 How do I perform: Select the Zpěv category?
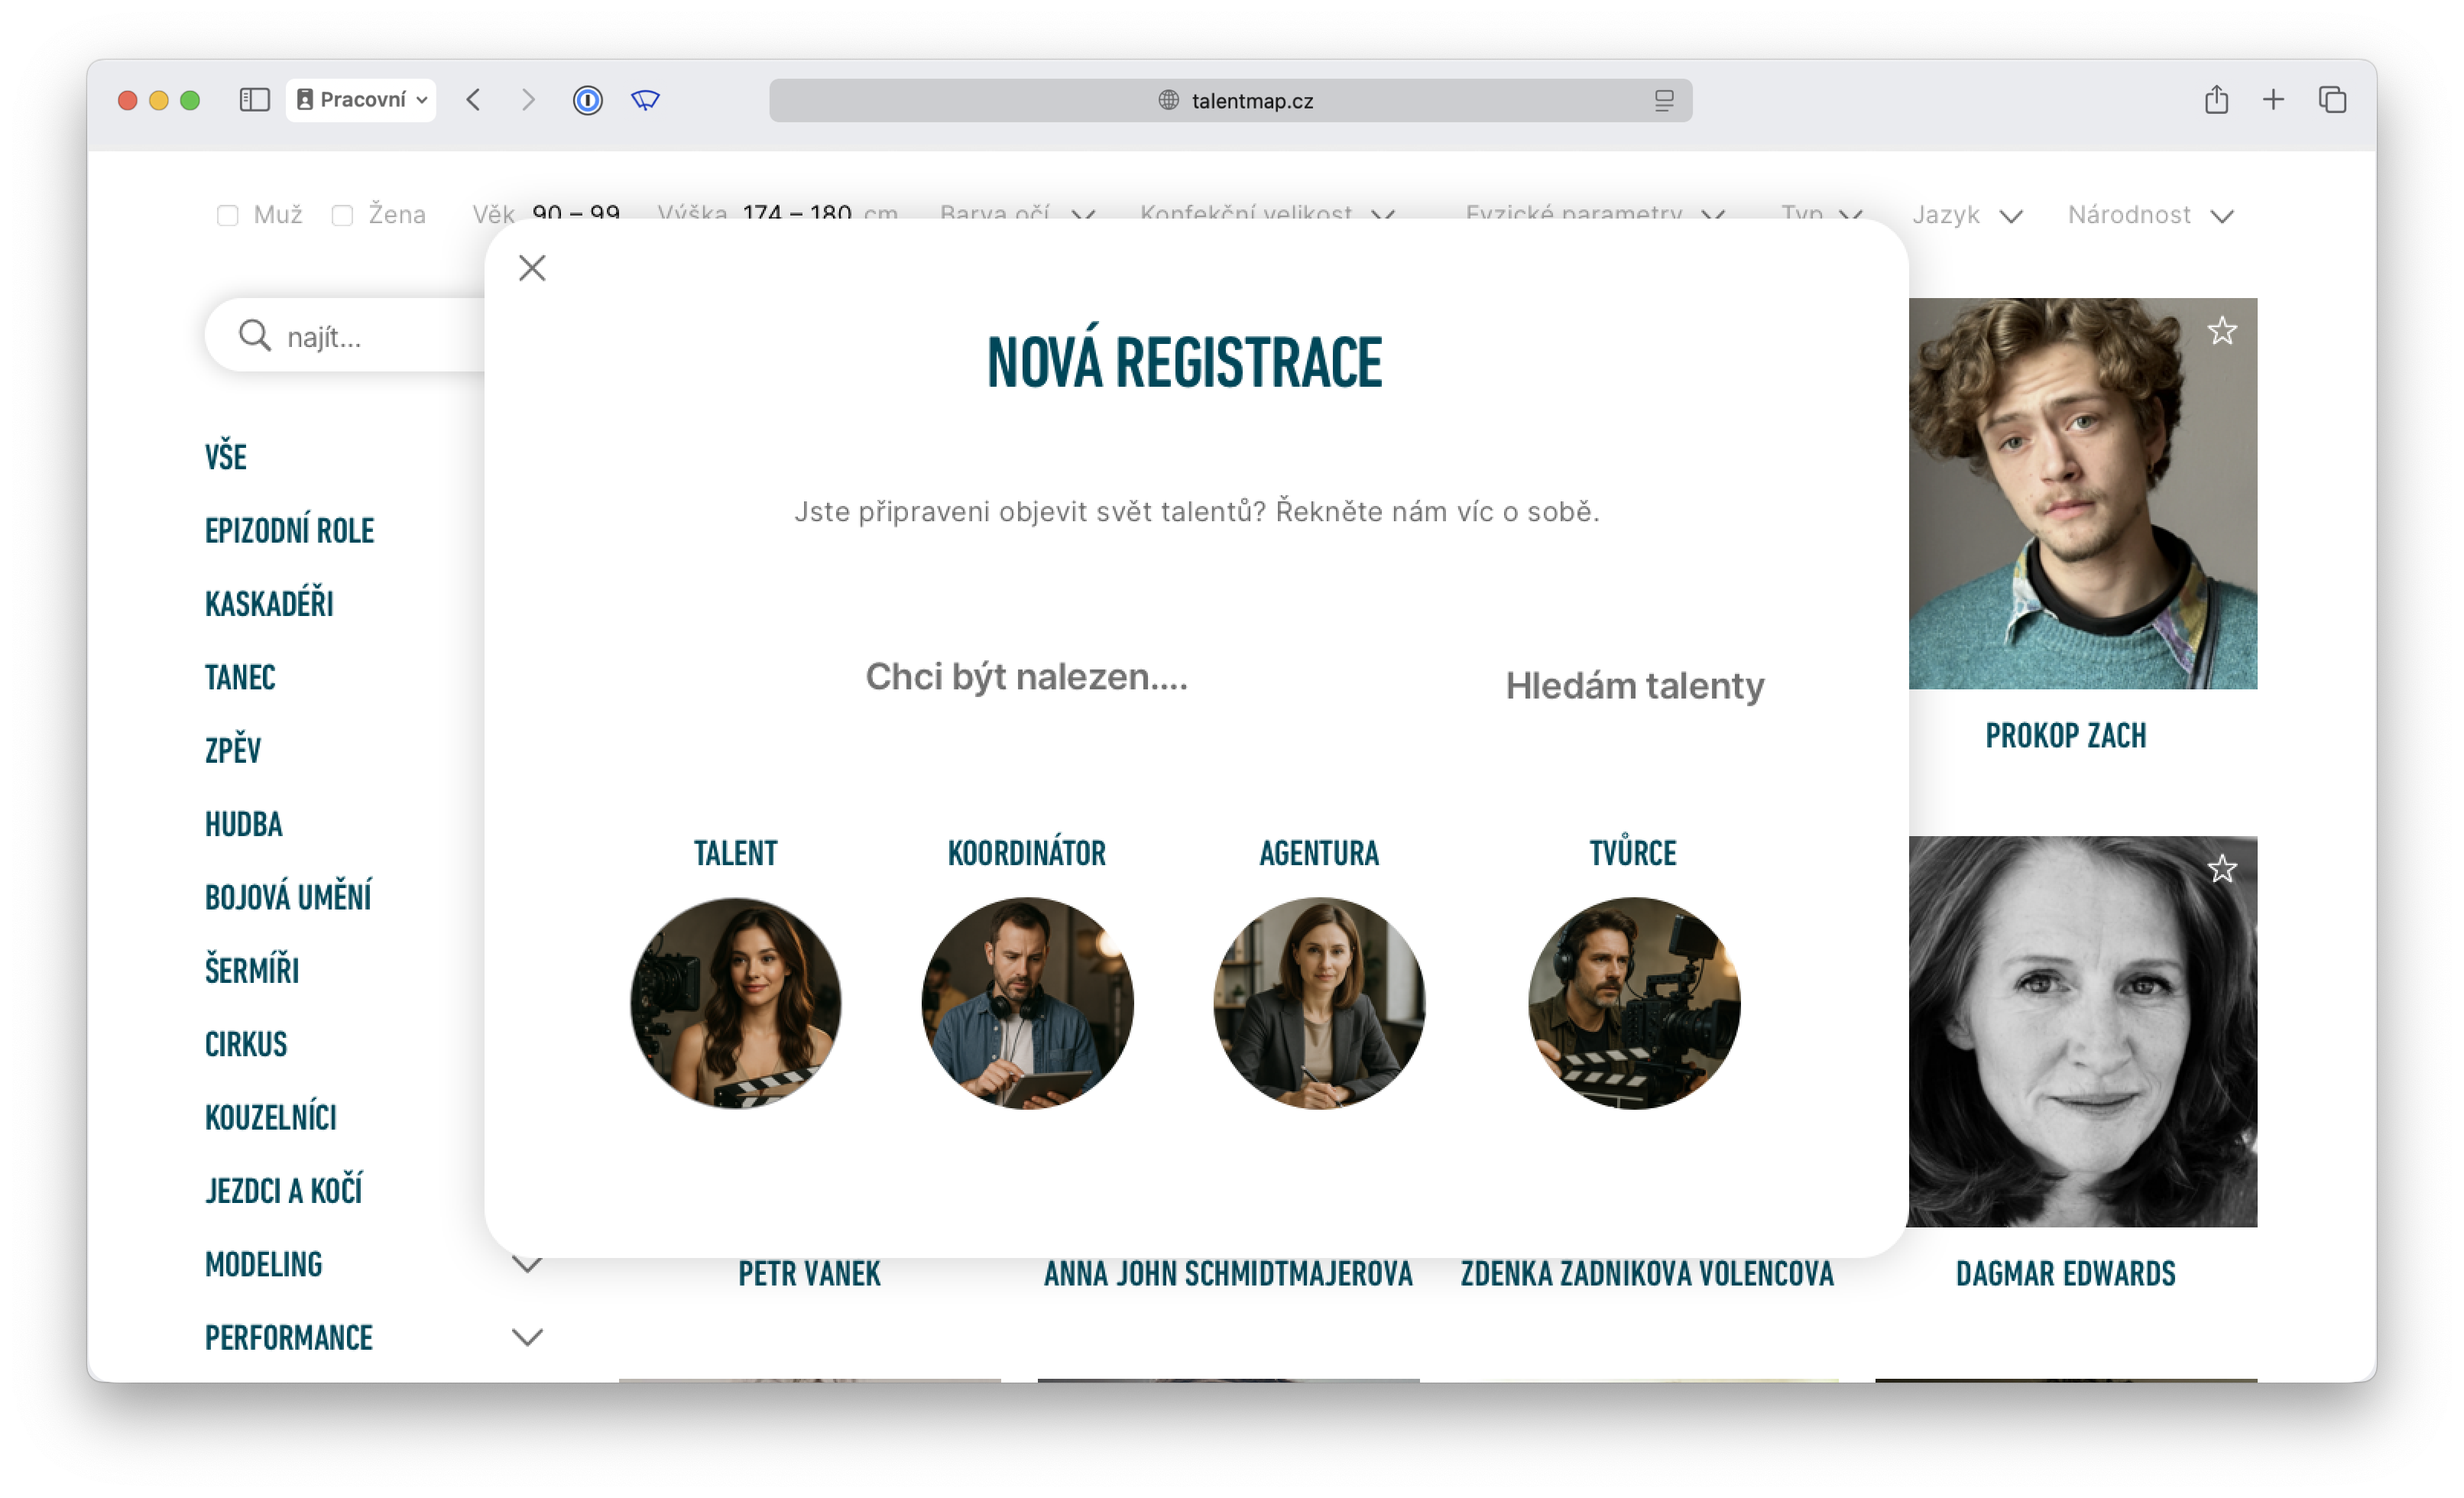[x=233, y=750]
